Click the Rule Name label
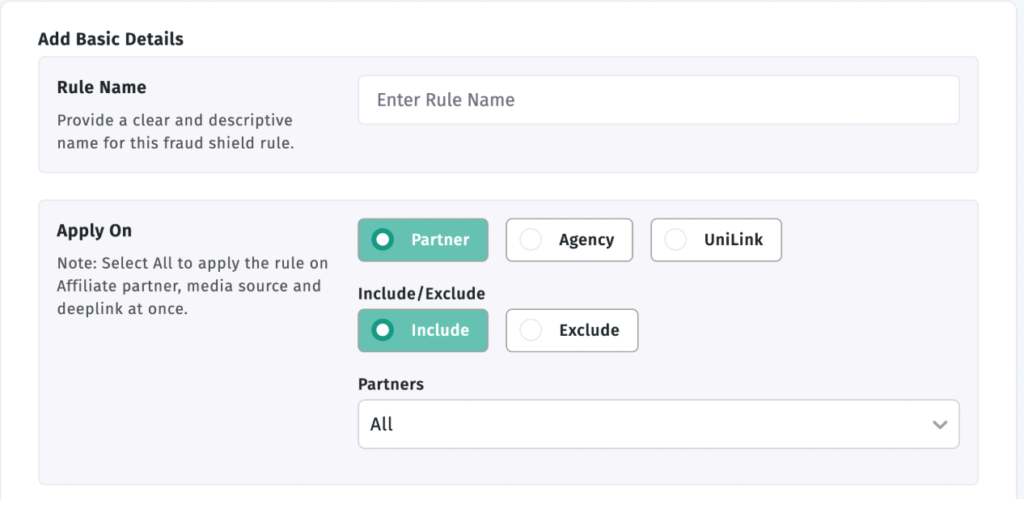 tap(101, 88)
